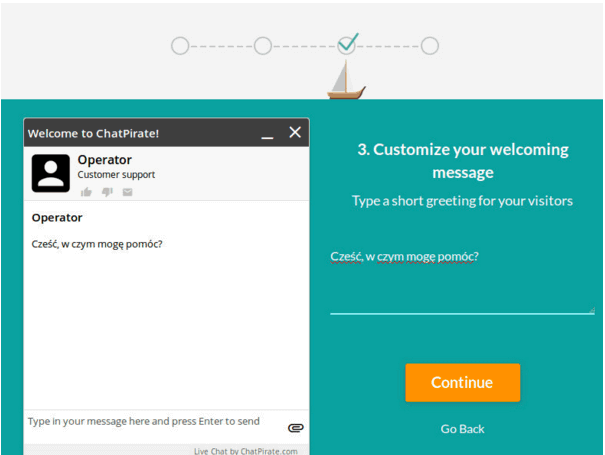Viewport: 605px width, 455px height.
Task: Click the greeting message in chat preview
Action: 97,244
